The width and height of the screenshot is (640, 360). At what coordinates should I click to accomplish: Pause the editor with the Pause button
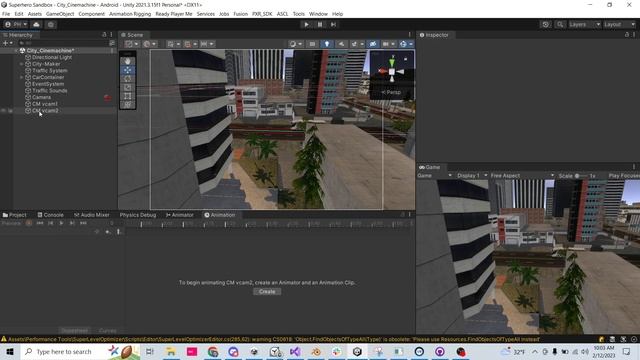pyautogui.click(x=320, y=24)
